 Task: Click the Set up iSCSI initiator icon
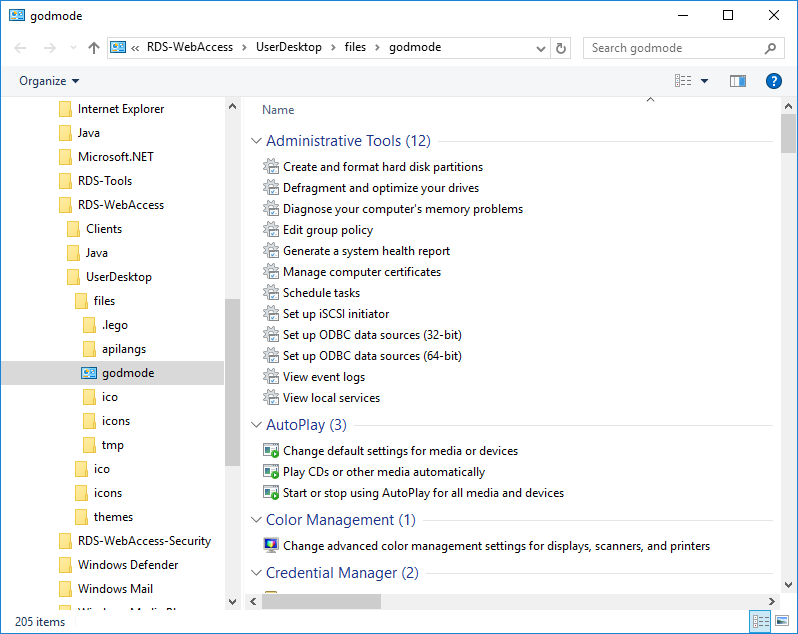pyautogui.click(x=271, y=313)
